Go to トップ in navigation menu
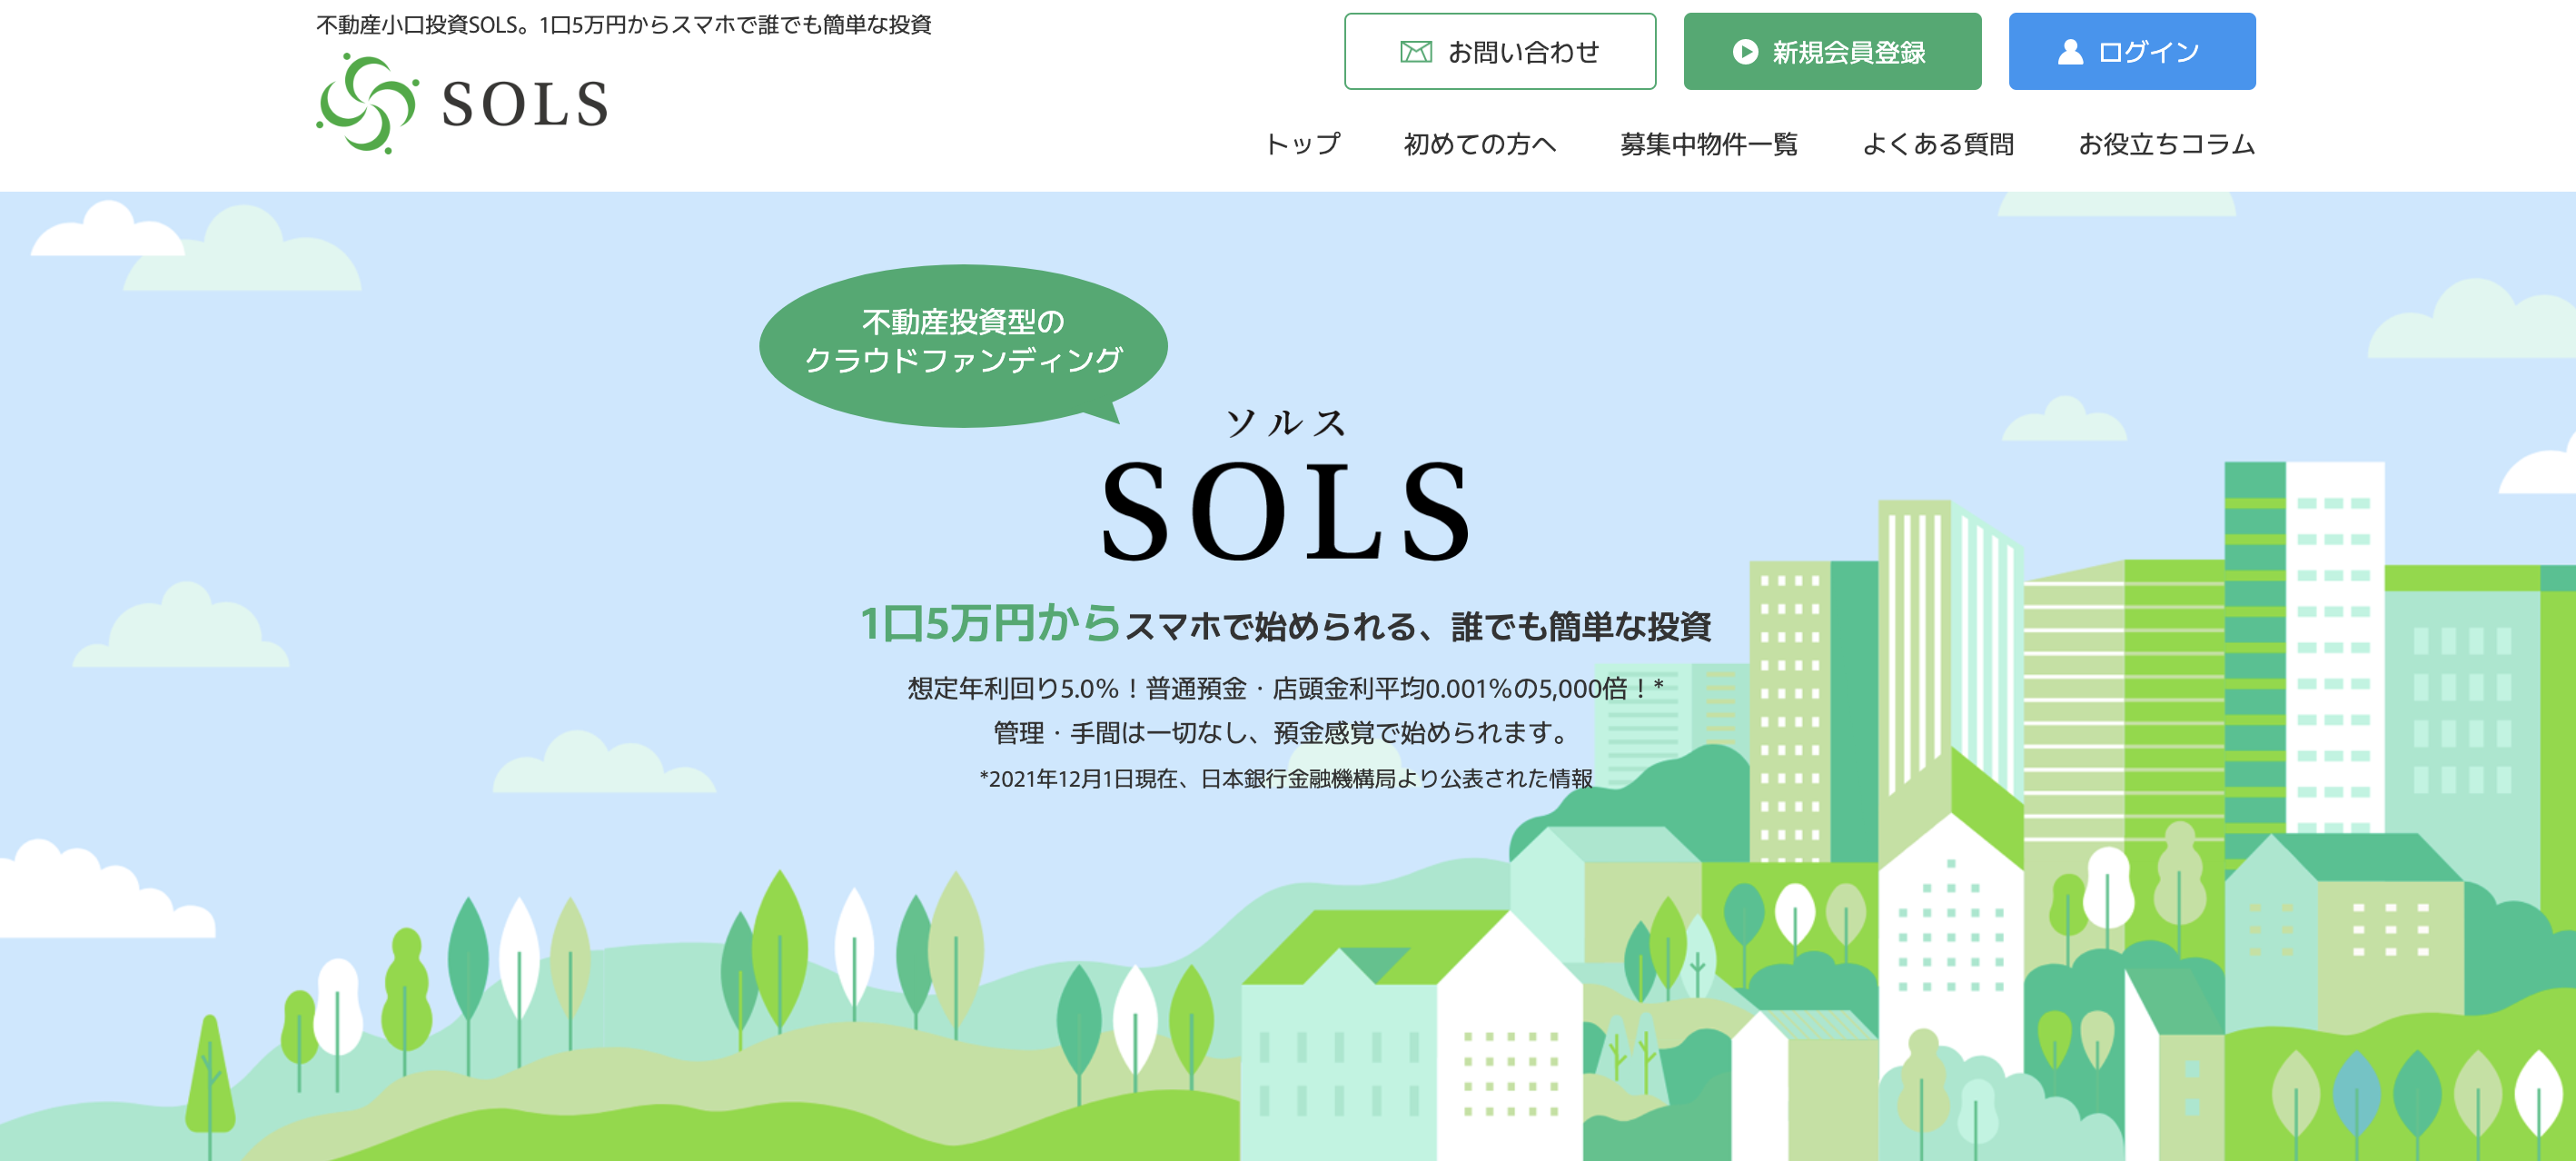This screenshot has width=2576, height=1161. (1302, 144)
